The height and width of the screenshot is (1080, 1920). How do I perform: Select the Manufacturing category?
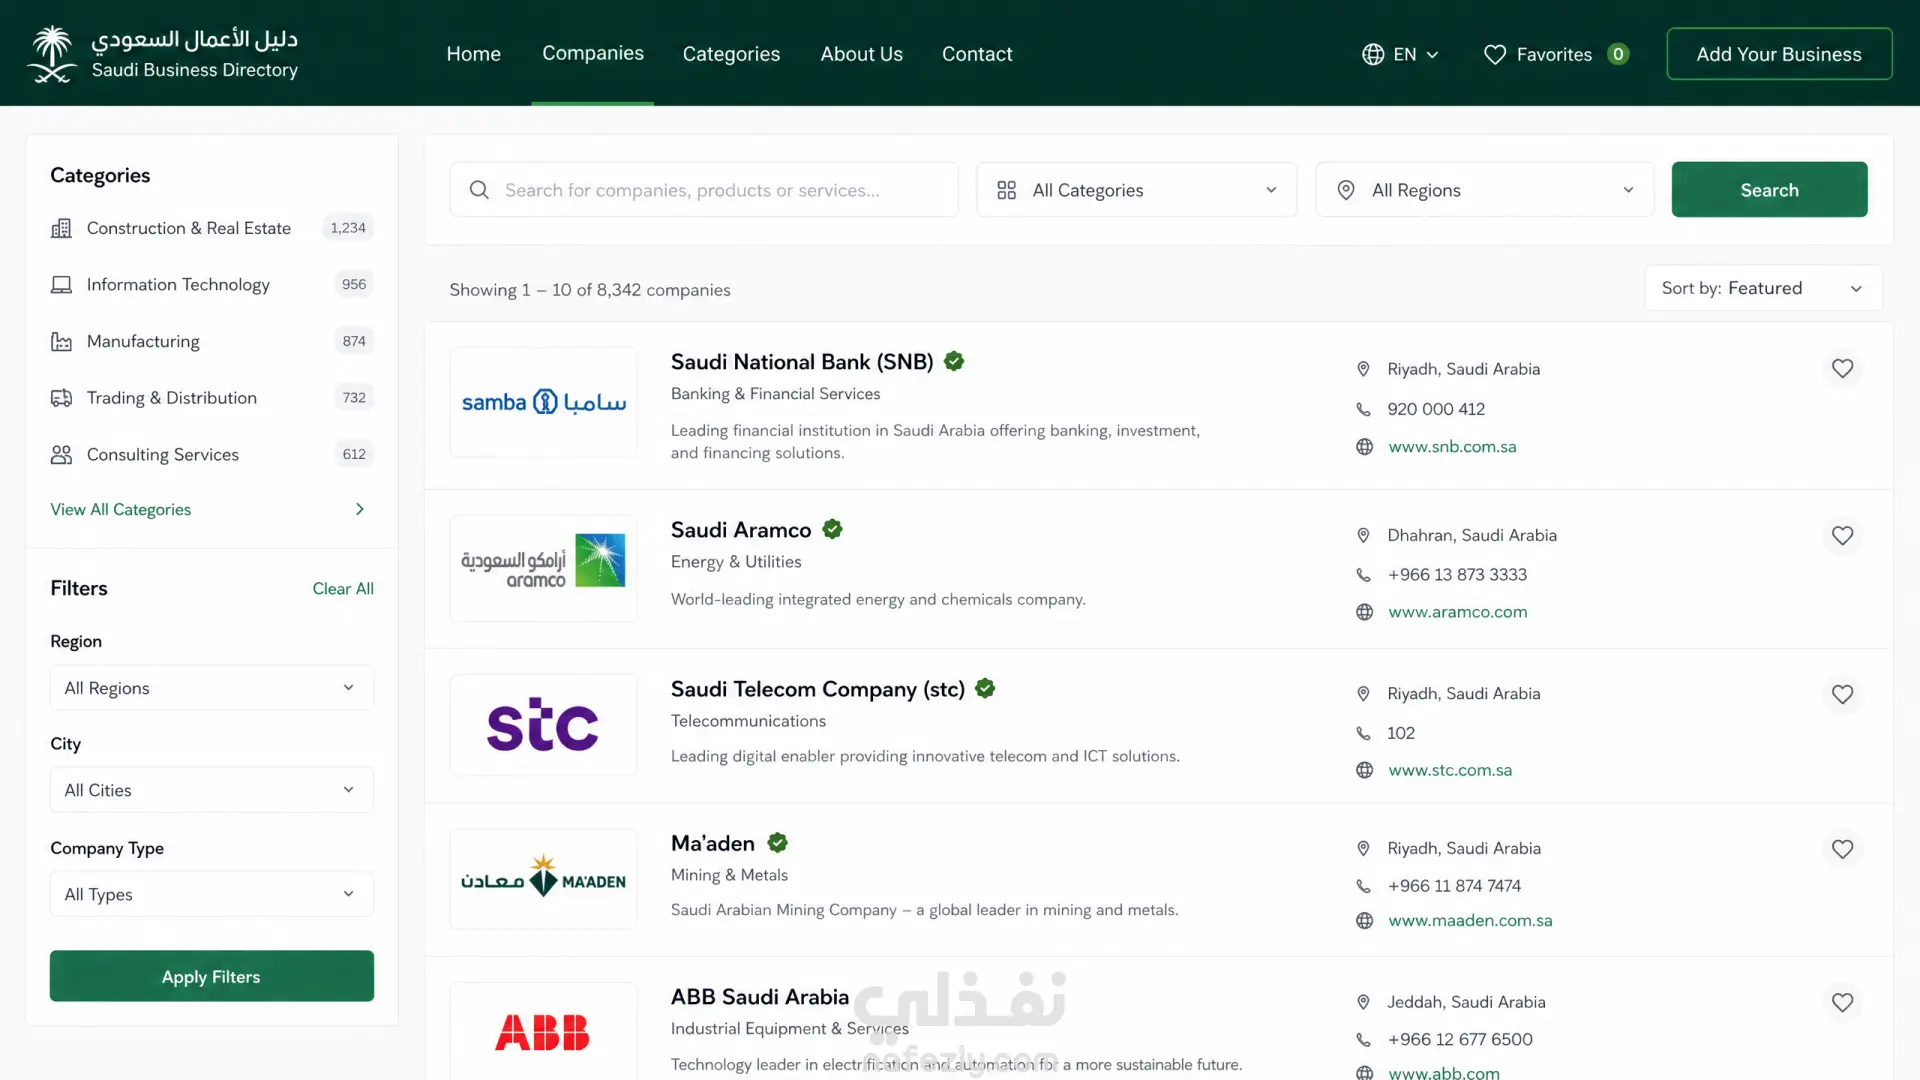coord(212,342)
